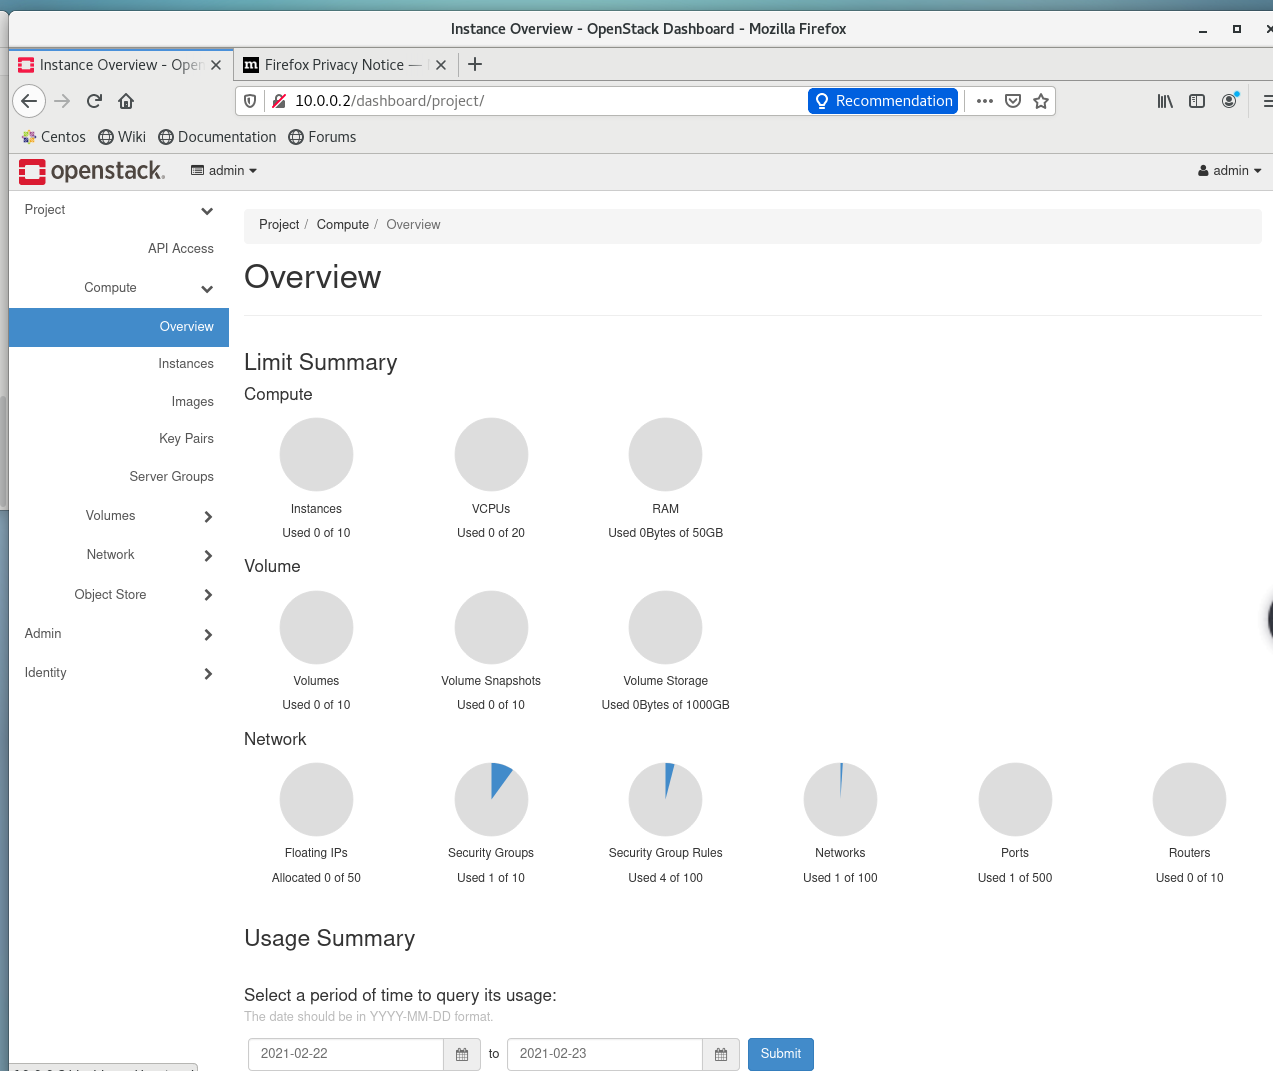The width and height of the screenshot is (1273, 1071).
Task: Open the Pocket save icon
Action: pyautogui.click(x=1013, y=101)
